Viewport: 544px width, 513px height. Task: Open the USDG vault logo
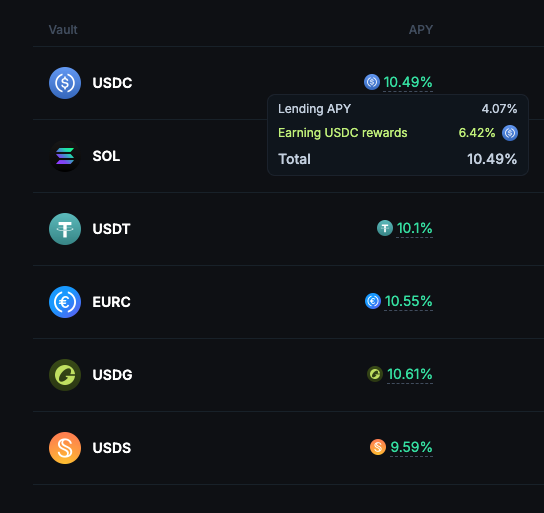click(65, 375)
